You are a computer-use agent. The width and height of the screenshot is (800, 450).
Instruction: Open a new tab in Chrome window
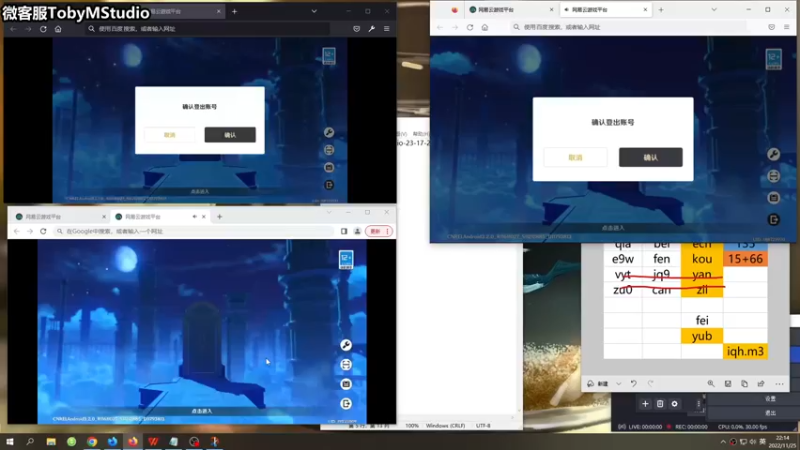click(x=219, y=217)
